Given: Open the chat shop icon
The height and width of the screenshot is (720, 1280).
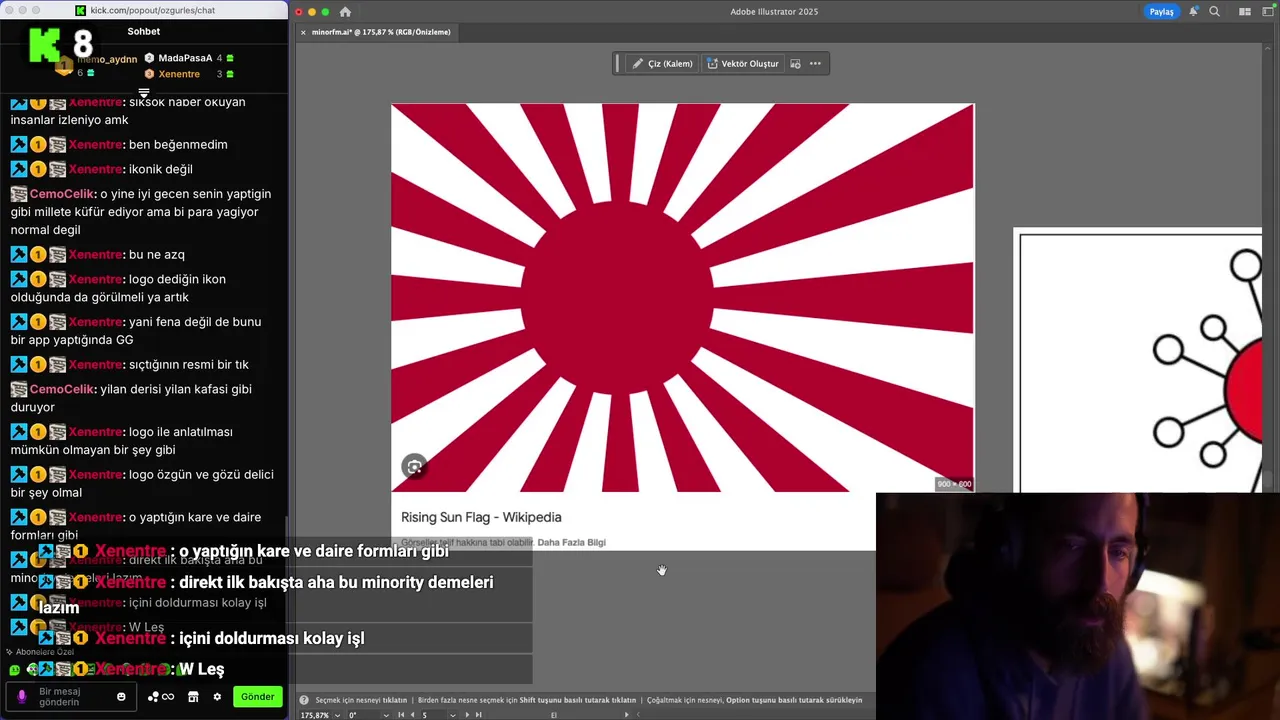Looking at the screenshot, I should tap(193, 697).
